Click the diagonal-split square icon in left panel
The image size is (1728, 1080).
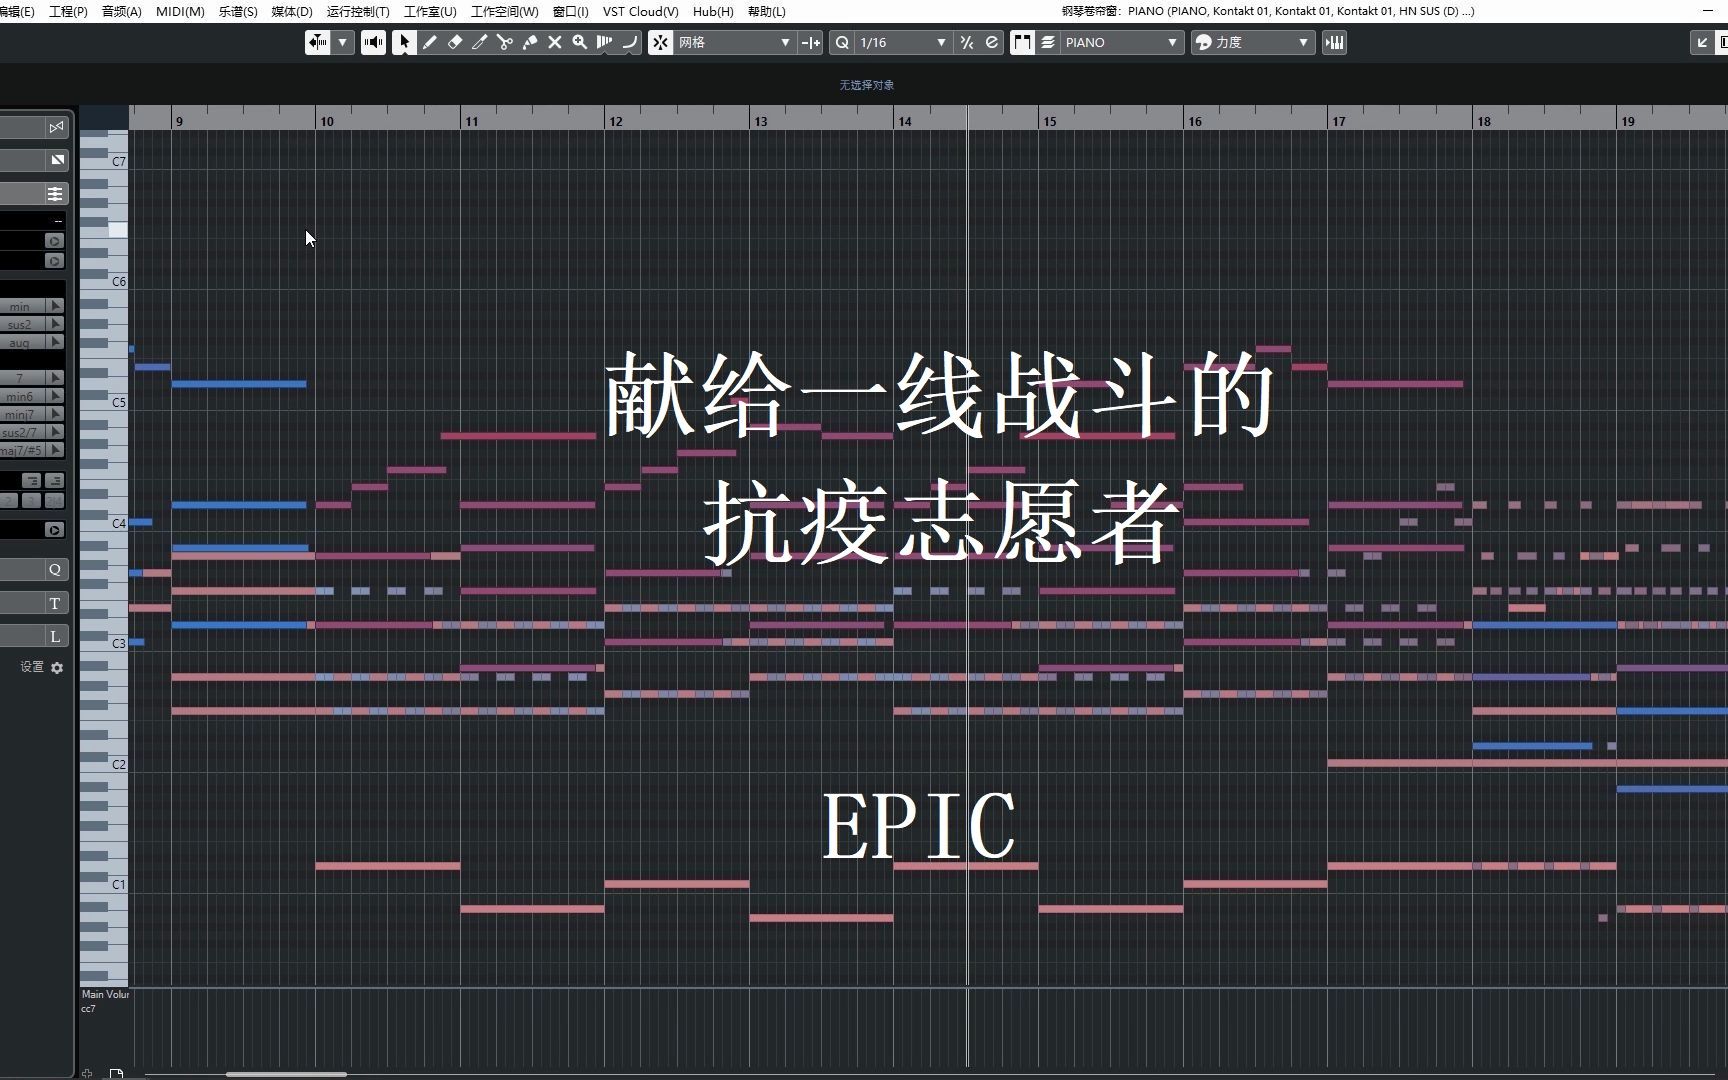point(57,160)
